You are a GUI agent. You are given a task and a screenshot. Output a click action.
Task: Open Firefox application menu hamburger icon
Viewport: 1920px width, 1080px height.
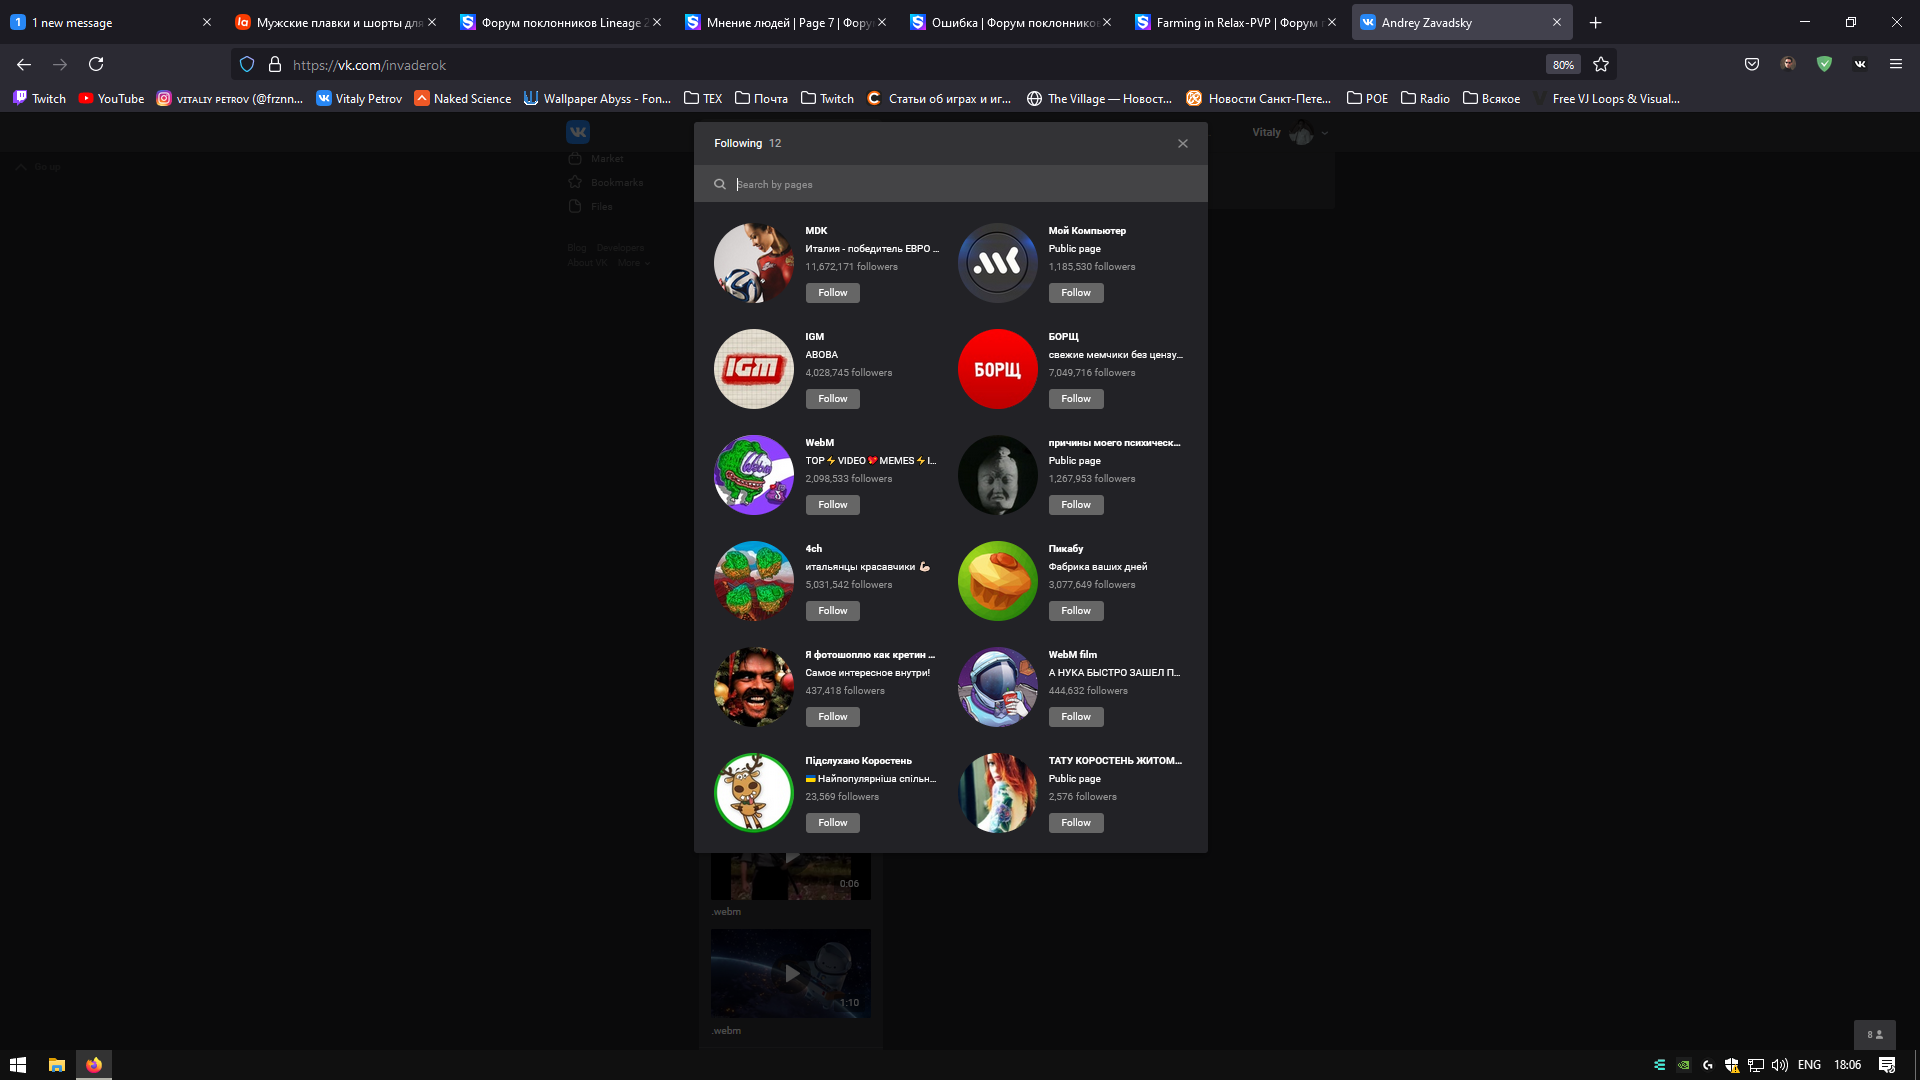coord(1896,65)
